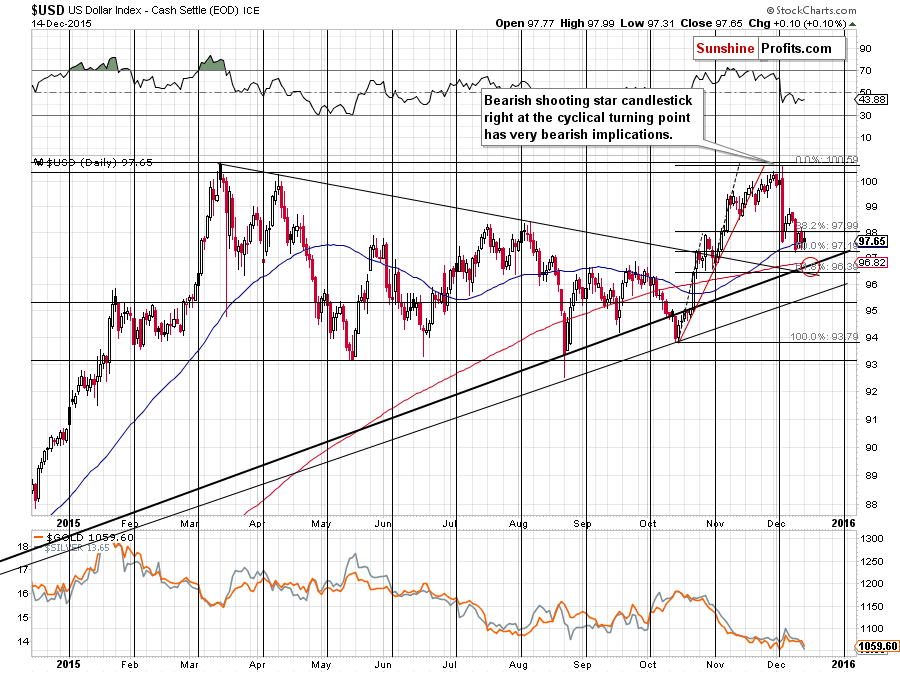Click the Jun label at the image bottom
Image resolution: width=900 pixels, height=673 pixels.
pos(383,665)
